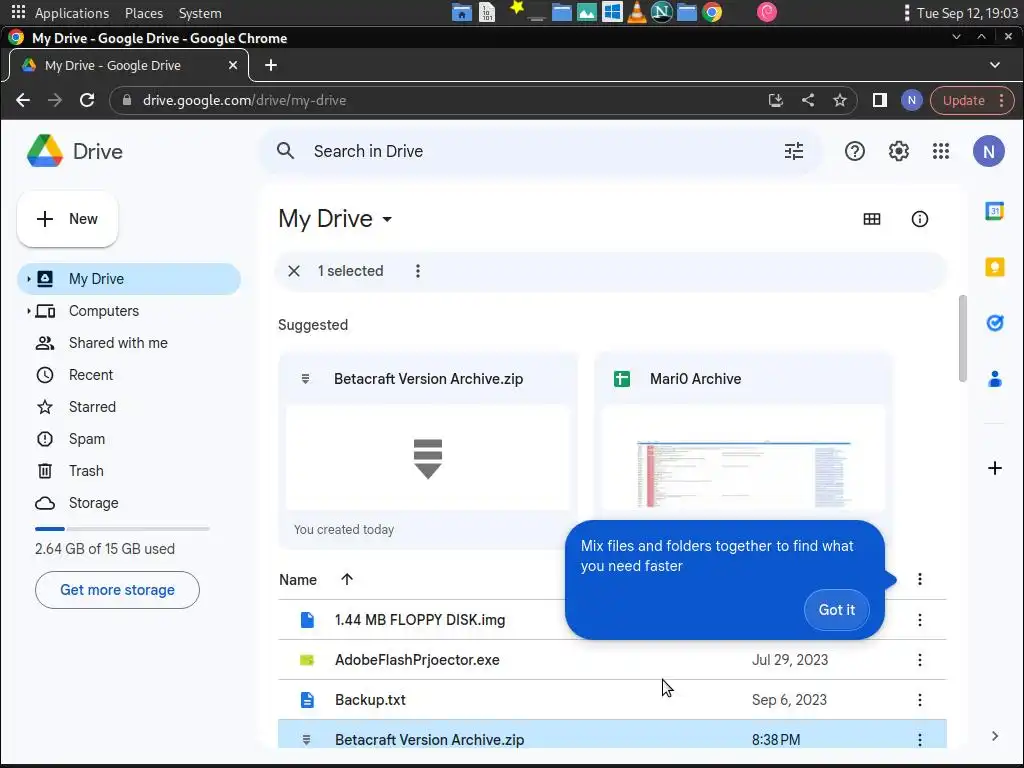This screenshot has width=1024, height=768.
Task: Show the details info panel
Action: (x=920, y=219)
